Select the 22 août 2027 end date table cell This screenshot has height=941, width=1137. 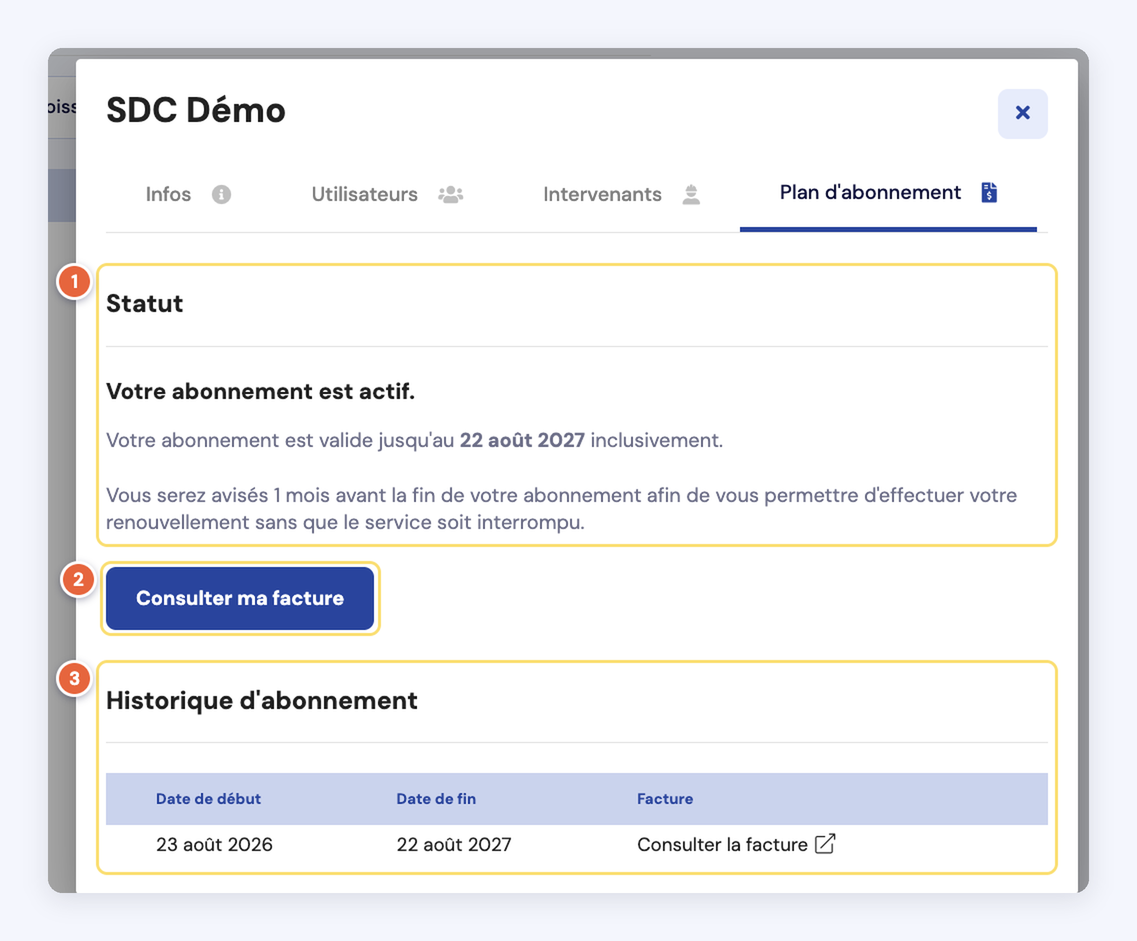pos(454,845)
